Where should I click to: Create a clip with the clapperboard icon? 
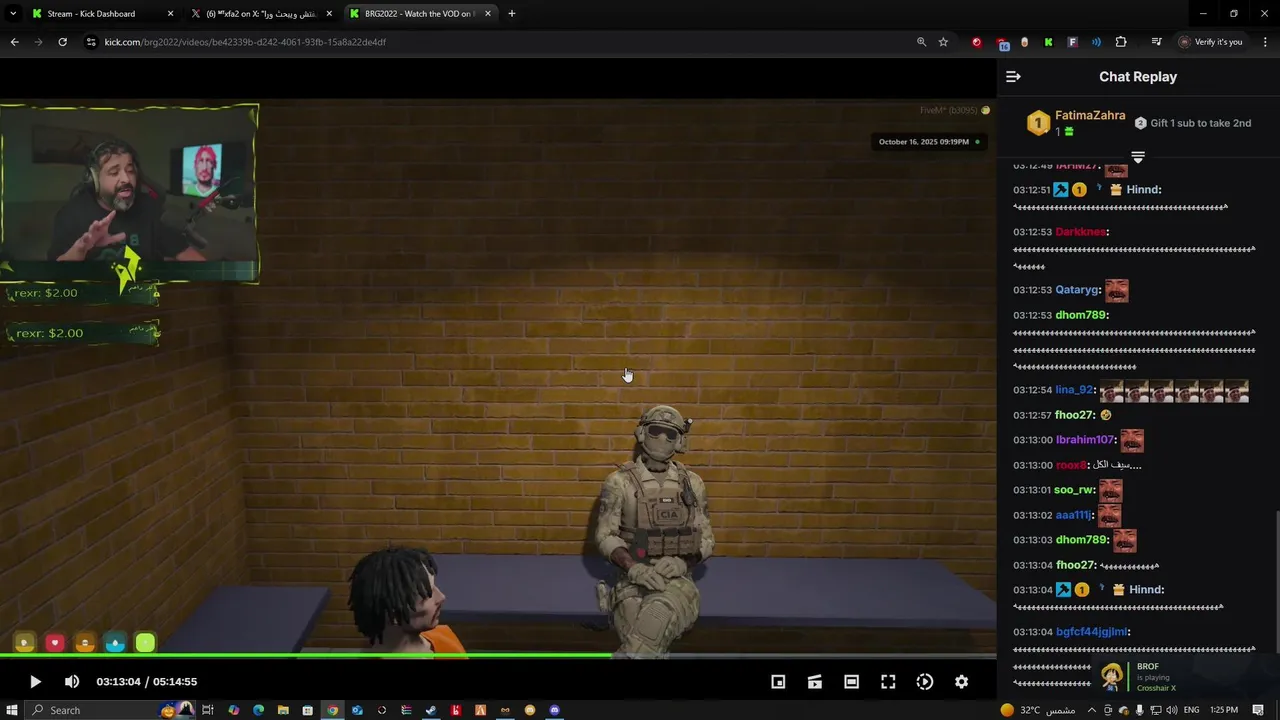[x=815, y=682]
